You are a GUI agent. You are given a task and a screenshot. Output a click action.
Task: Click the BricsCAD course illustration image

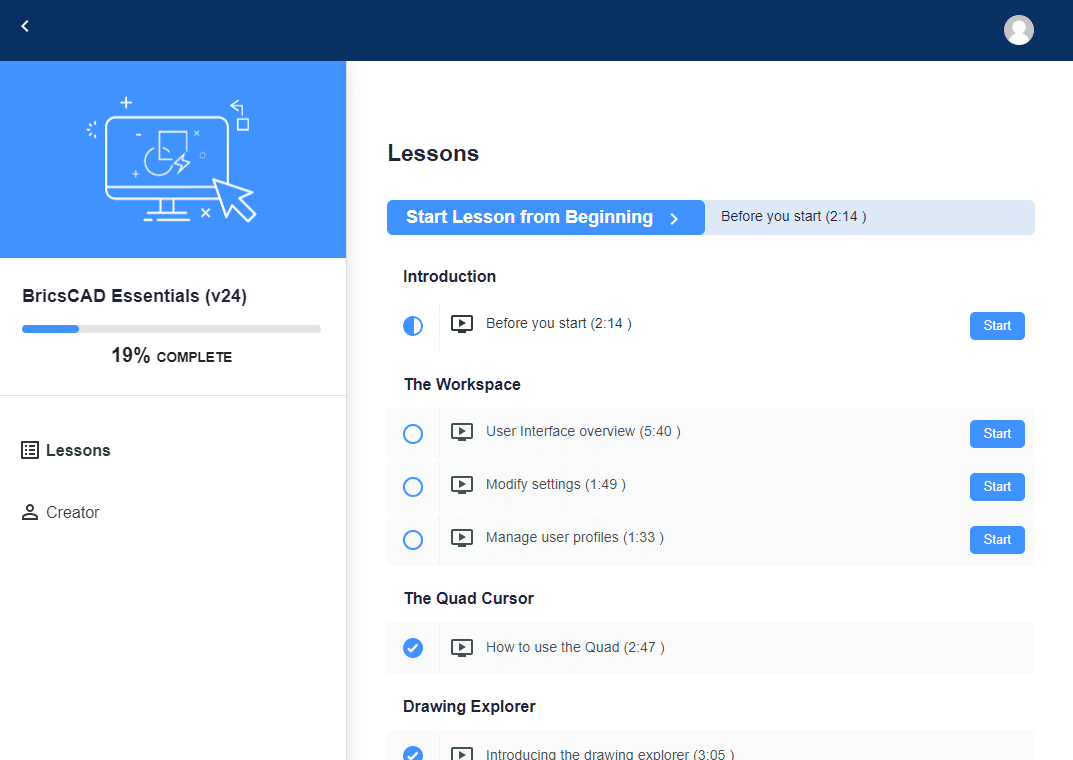pos(171,159)
